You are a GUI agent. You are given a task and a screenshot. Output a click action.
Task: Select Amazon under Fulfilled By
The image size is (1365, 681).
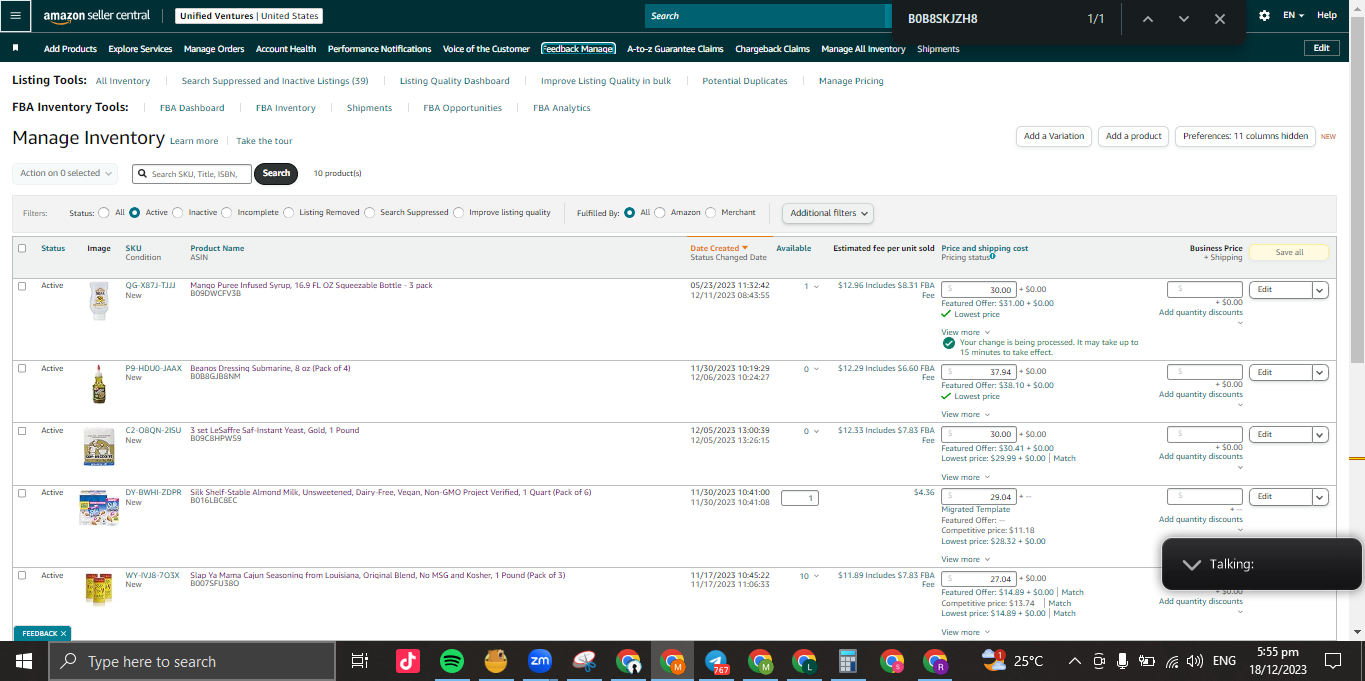click(x=660, y=212)
